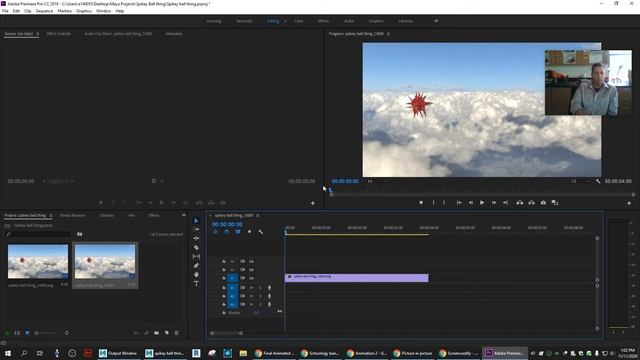Open the Project panel menu
640x360 pixels.
pyautogui.click(x=51, y=215)
